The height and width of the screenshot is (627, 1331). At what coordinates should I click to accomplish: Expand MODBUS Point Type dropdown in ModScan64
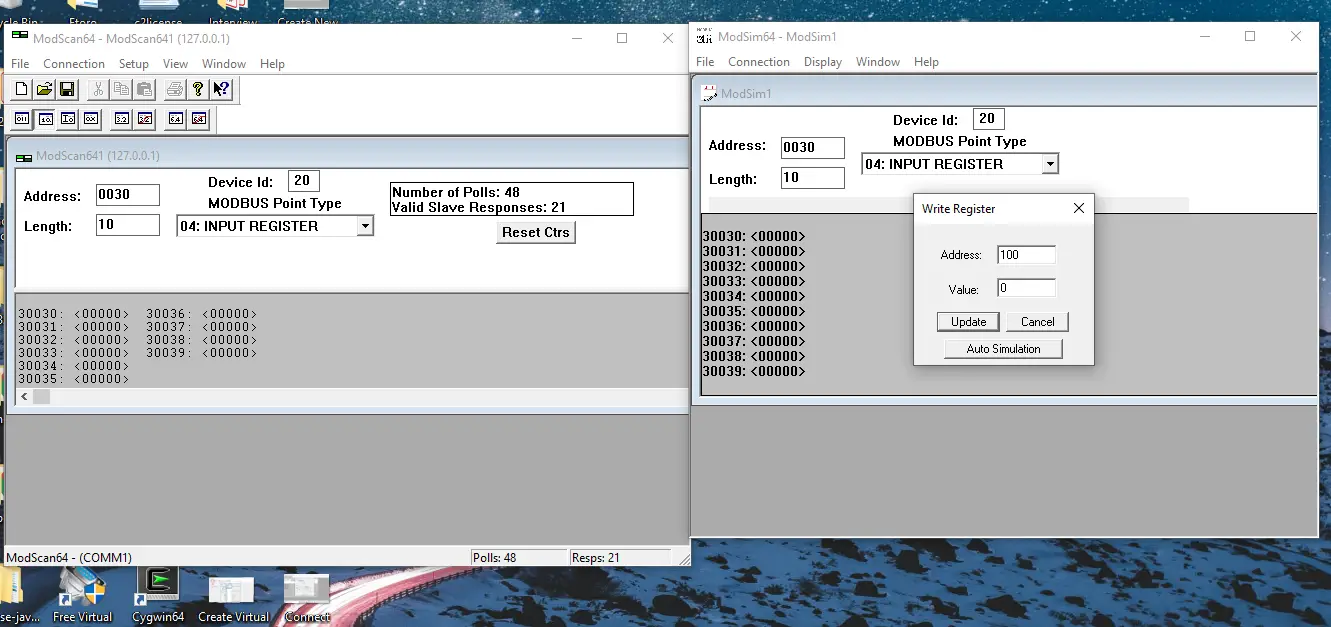[365, 227]
